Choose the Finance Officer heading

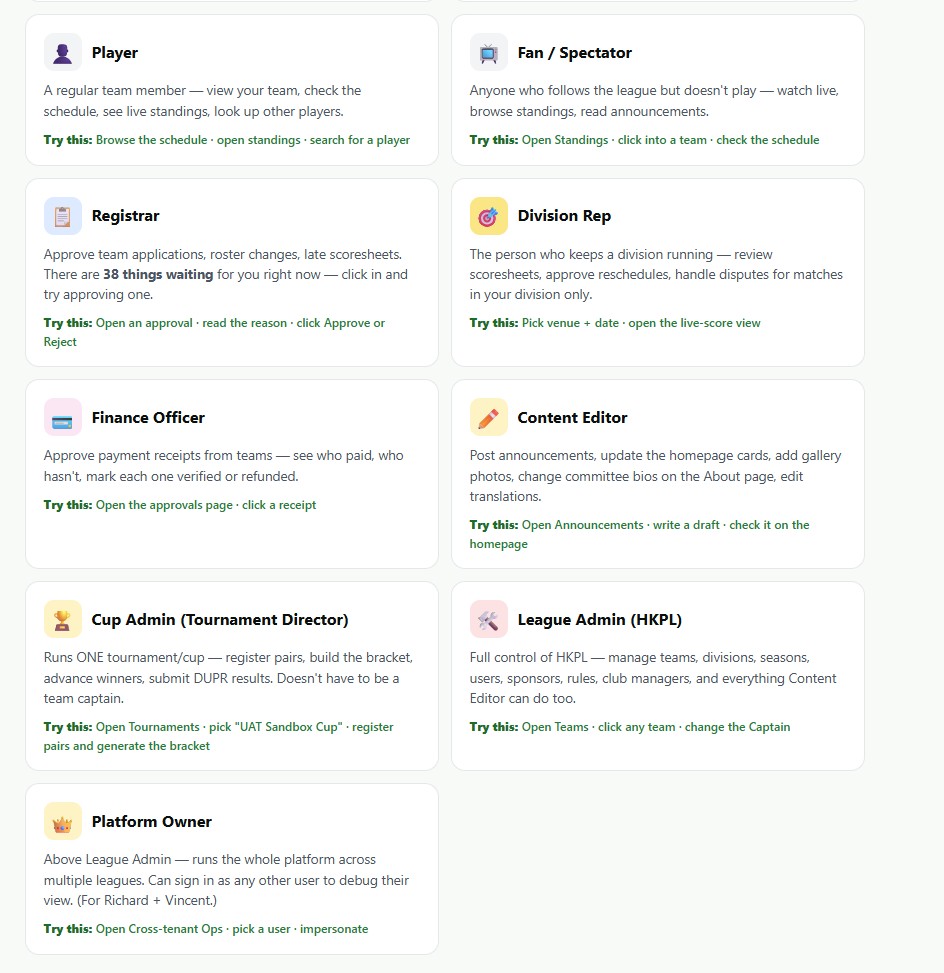(148, 418)
